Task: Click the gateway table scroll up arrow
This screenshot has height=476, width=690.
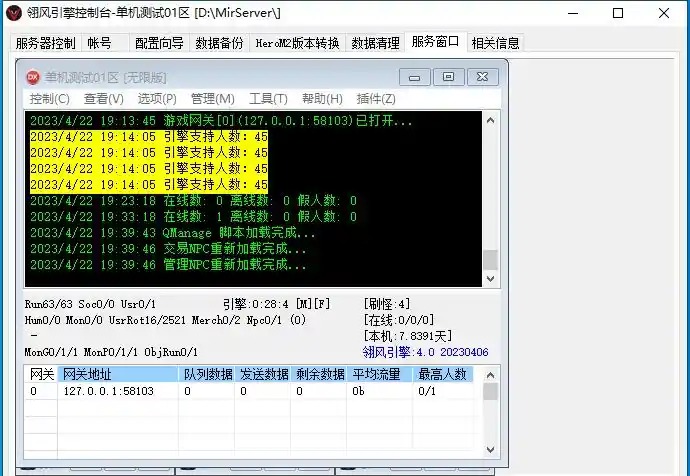Action: coord(491,375)
